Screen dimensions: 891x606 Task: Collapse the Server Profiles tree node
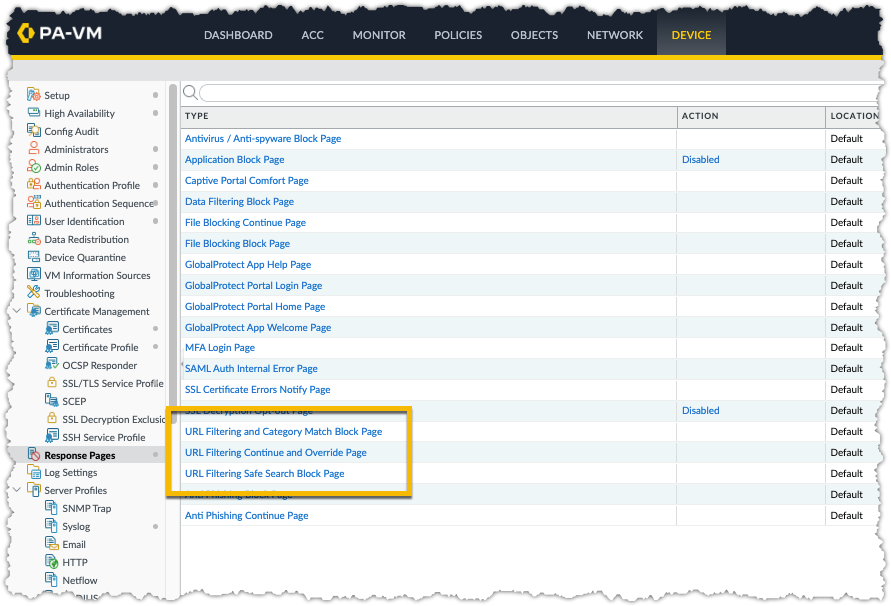coord(17,490)
